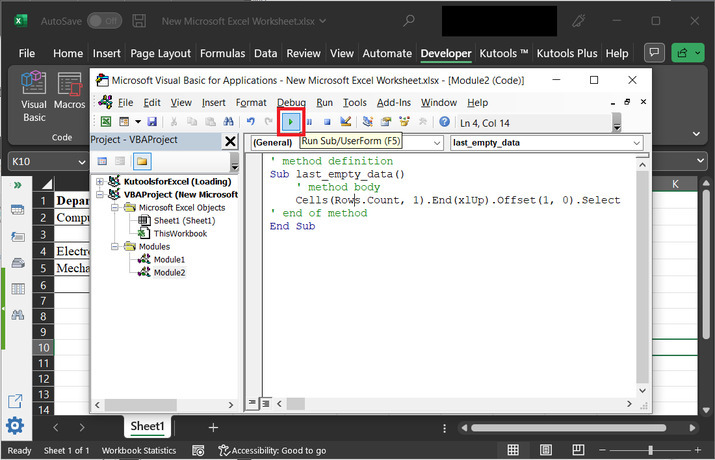Open VBA Help question mark icon
This screenshot has width=715, height=460.
444,122
